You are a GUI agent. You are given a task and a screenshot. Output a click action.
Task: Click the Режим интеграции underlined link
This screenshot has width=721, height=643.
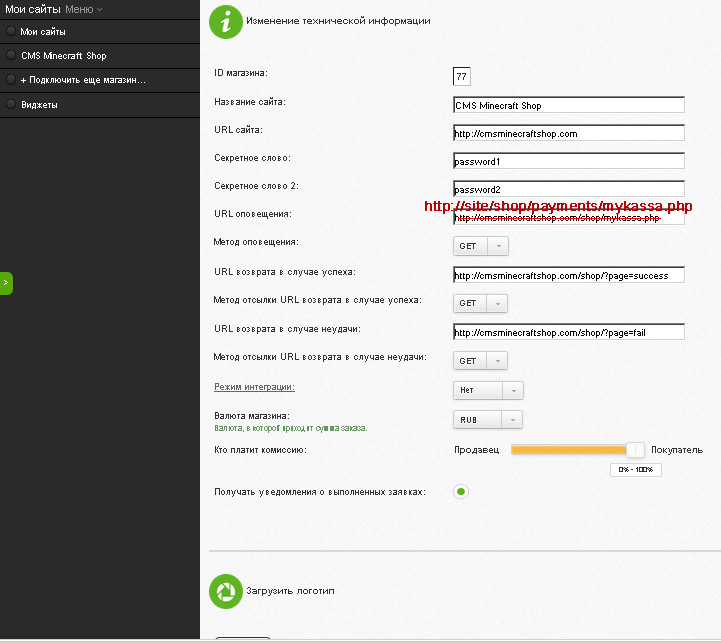[261, 386]
